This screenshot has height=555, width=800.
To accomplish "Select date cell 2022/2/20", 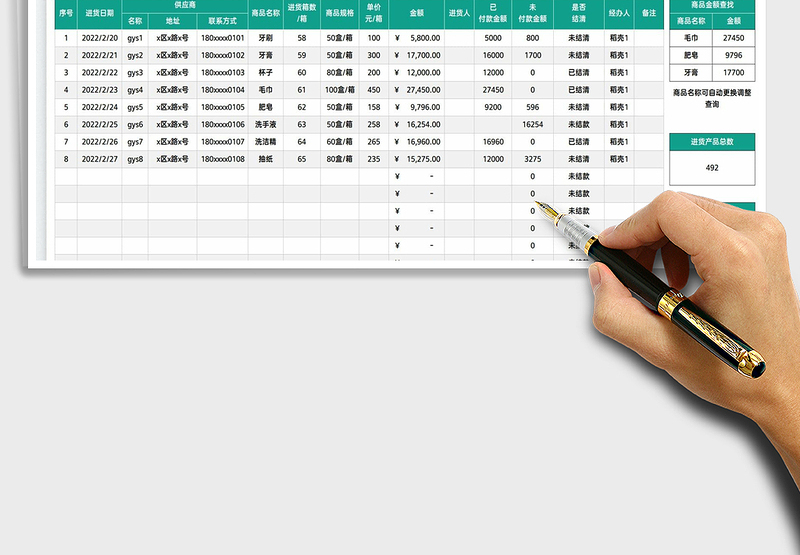I will point(99,38).
